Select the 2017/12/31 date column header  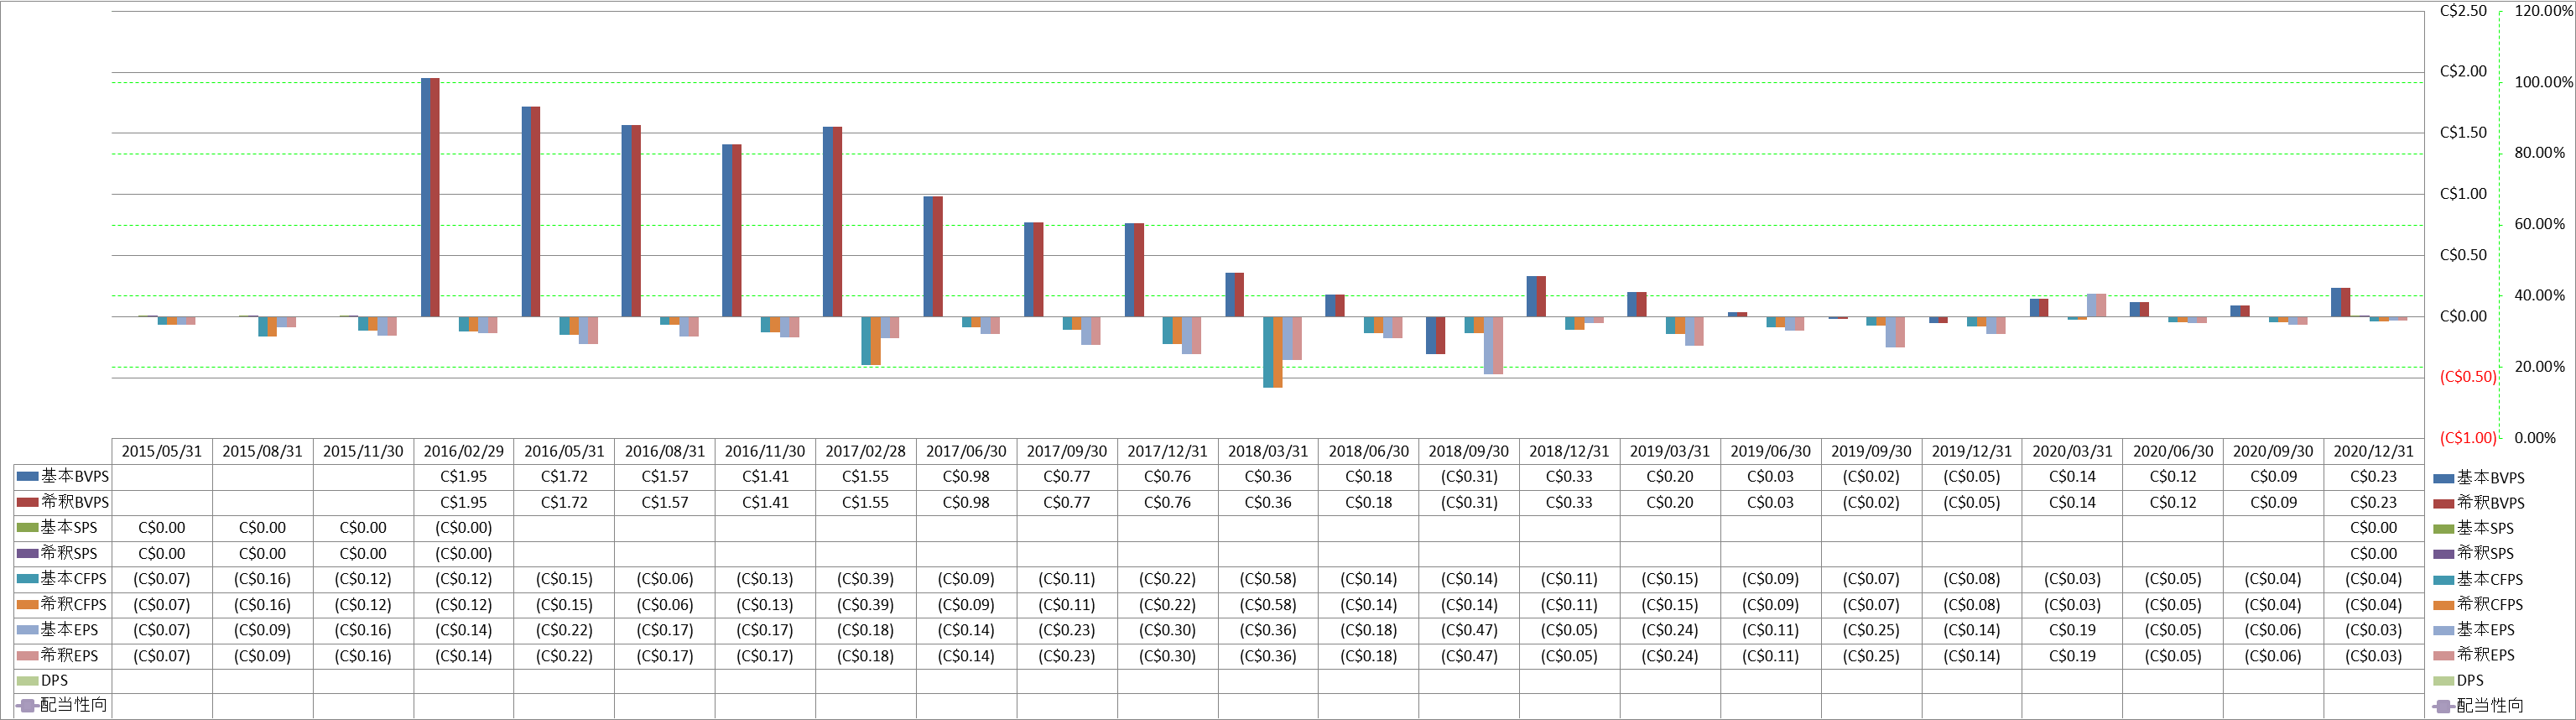[x=1167, y=452]
